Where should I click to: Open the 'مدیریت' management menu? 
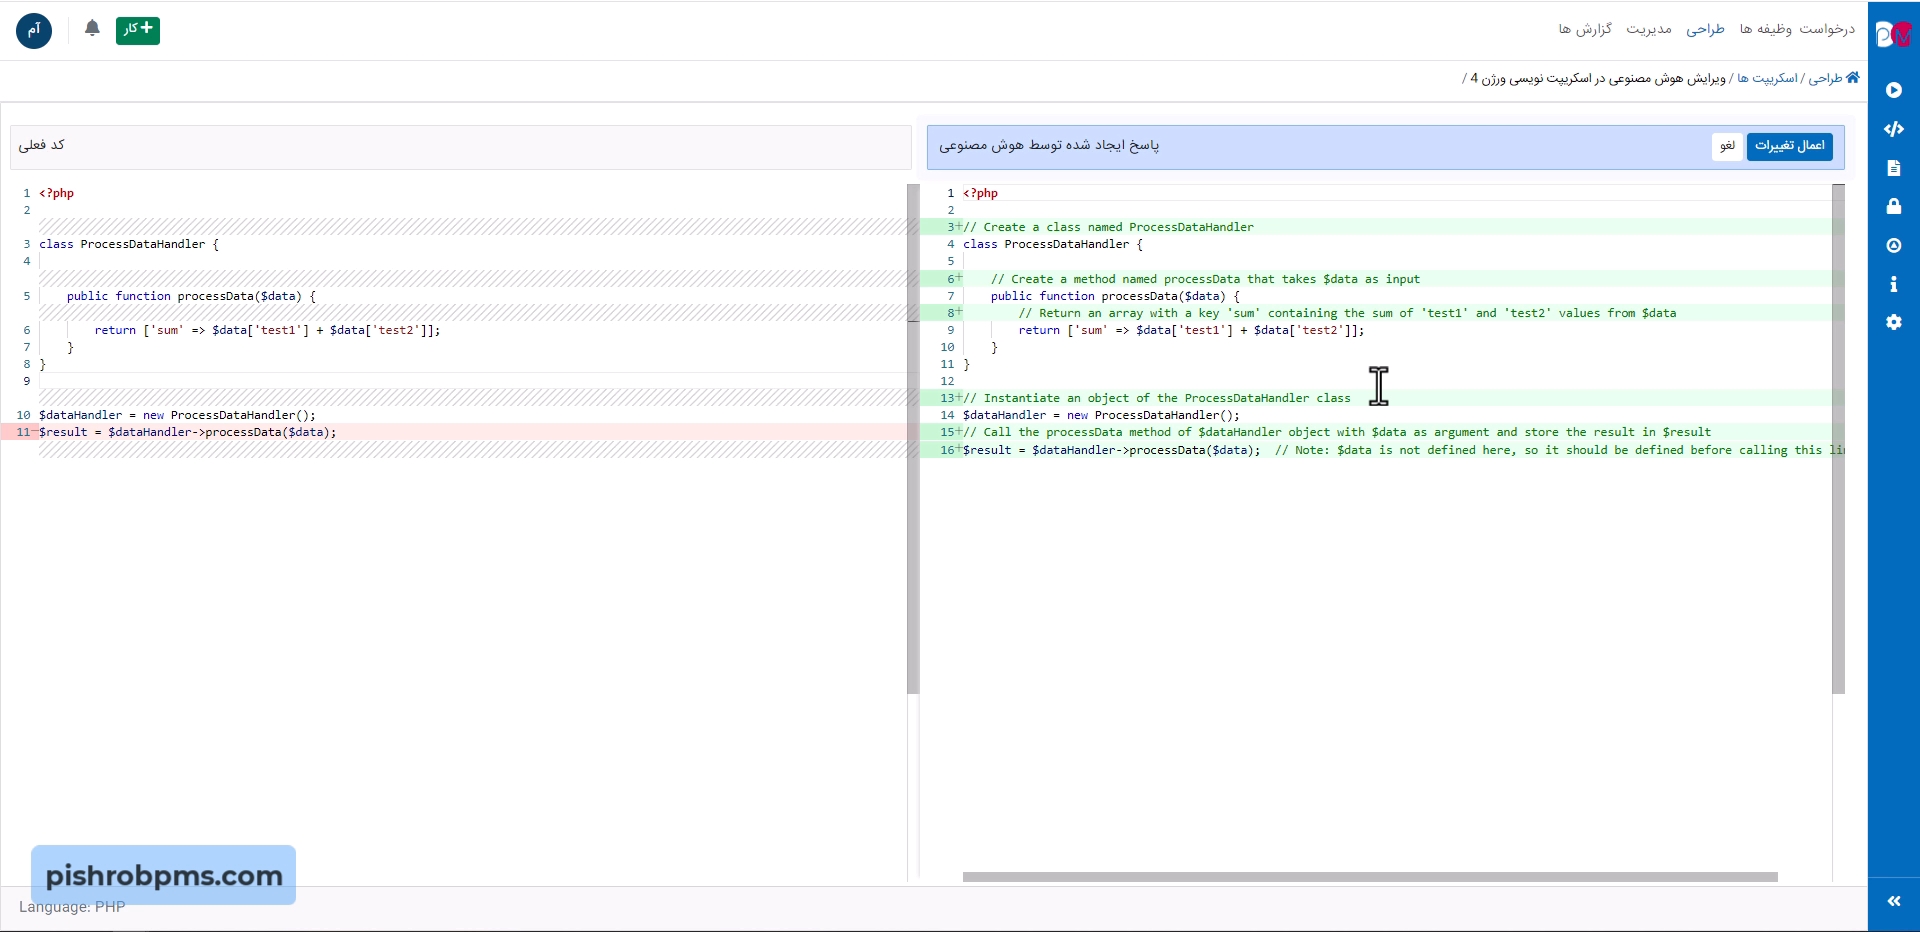(1648, 29)
